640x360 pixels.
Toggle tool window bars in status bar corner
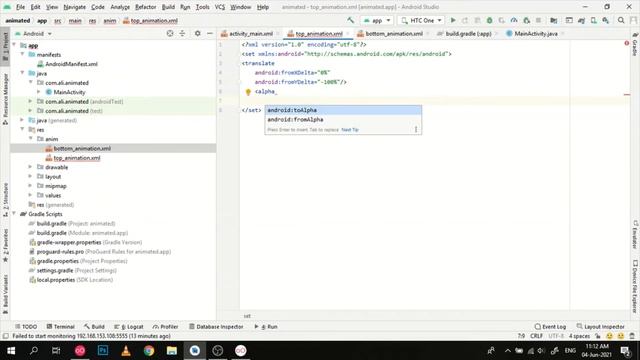click(x=5, y=336)
